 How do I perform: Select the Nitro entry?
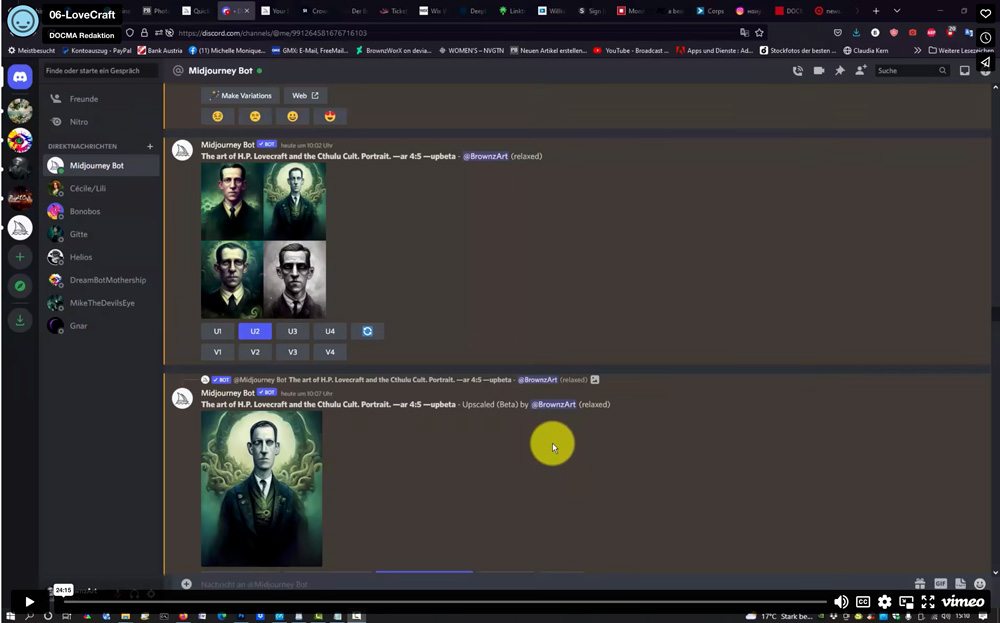tap(101, 122)
